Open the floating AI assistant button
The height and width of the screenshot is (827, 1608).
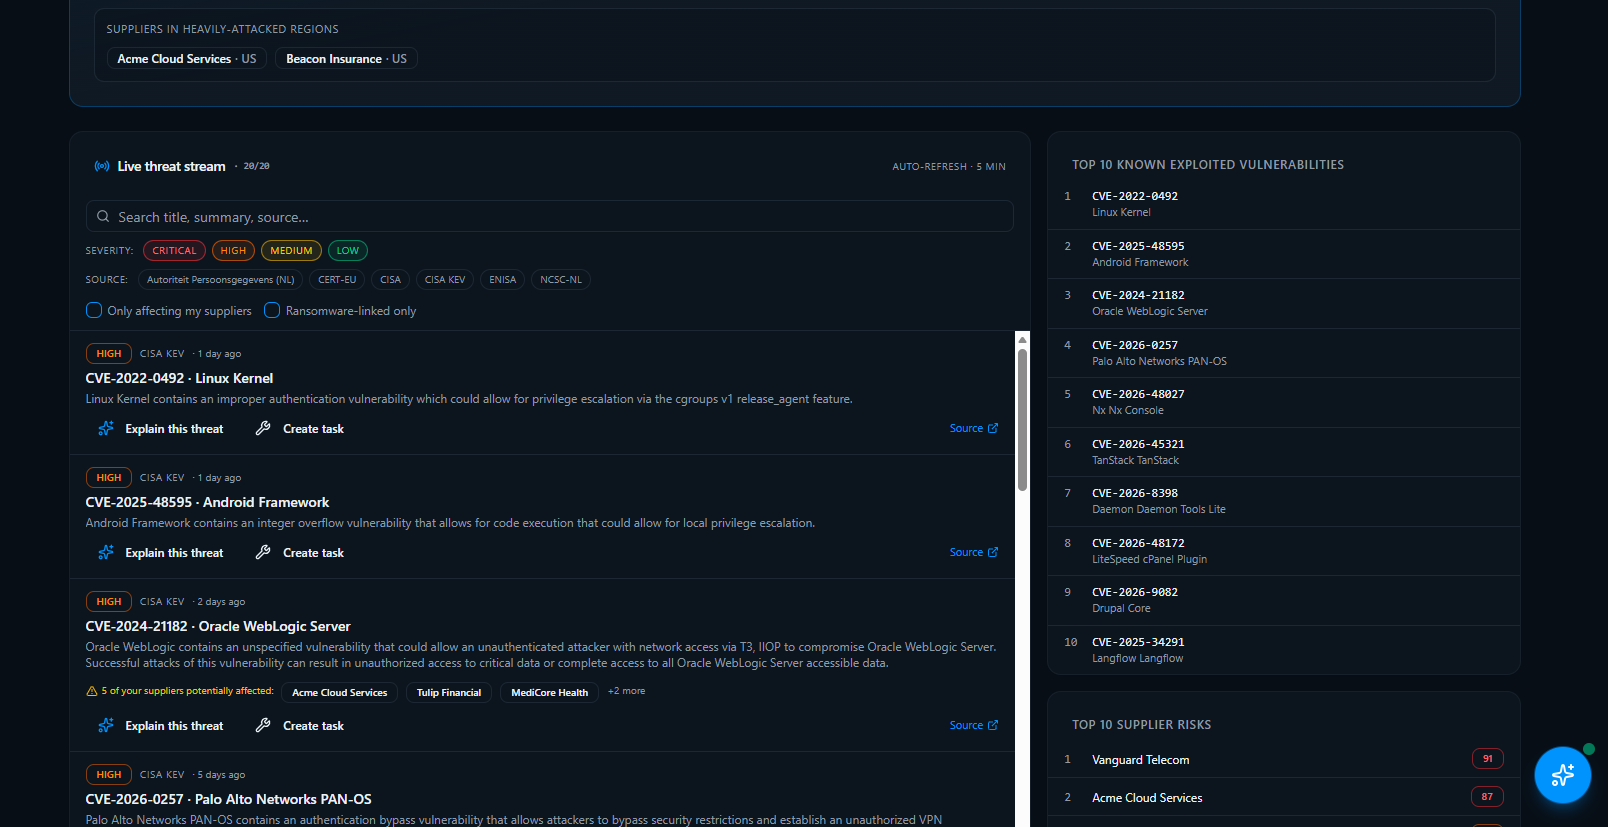pos(1563,774)
